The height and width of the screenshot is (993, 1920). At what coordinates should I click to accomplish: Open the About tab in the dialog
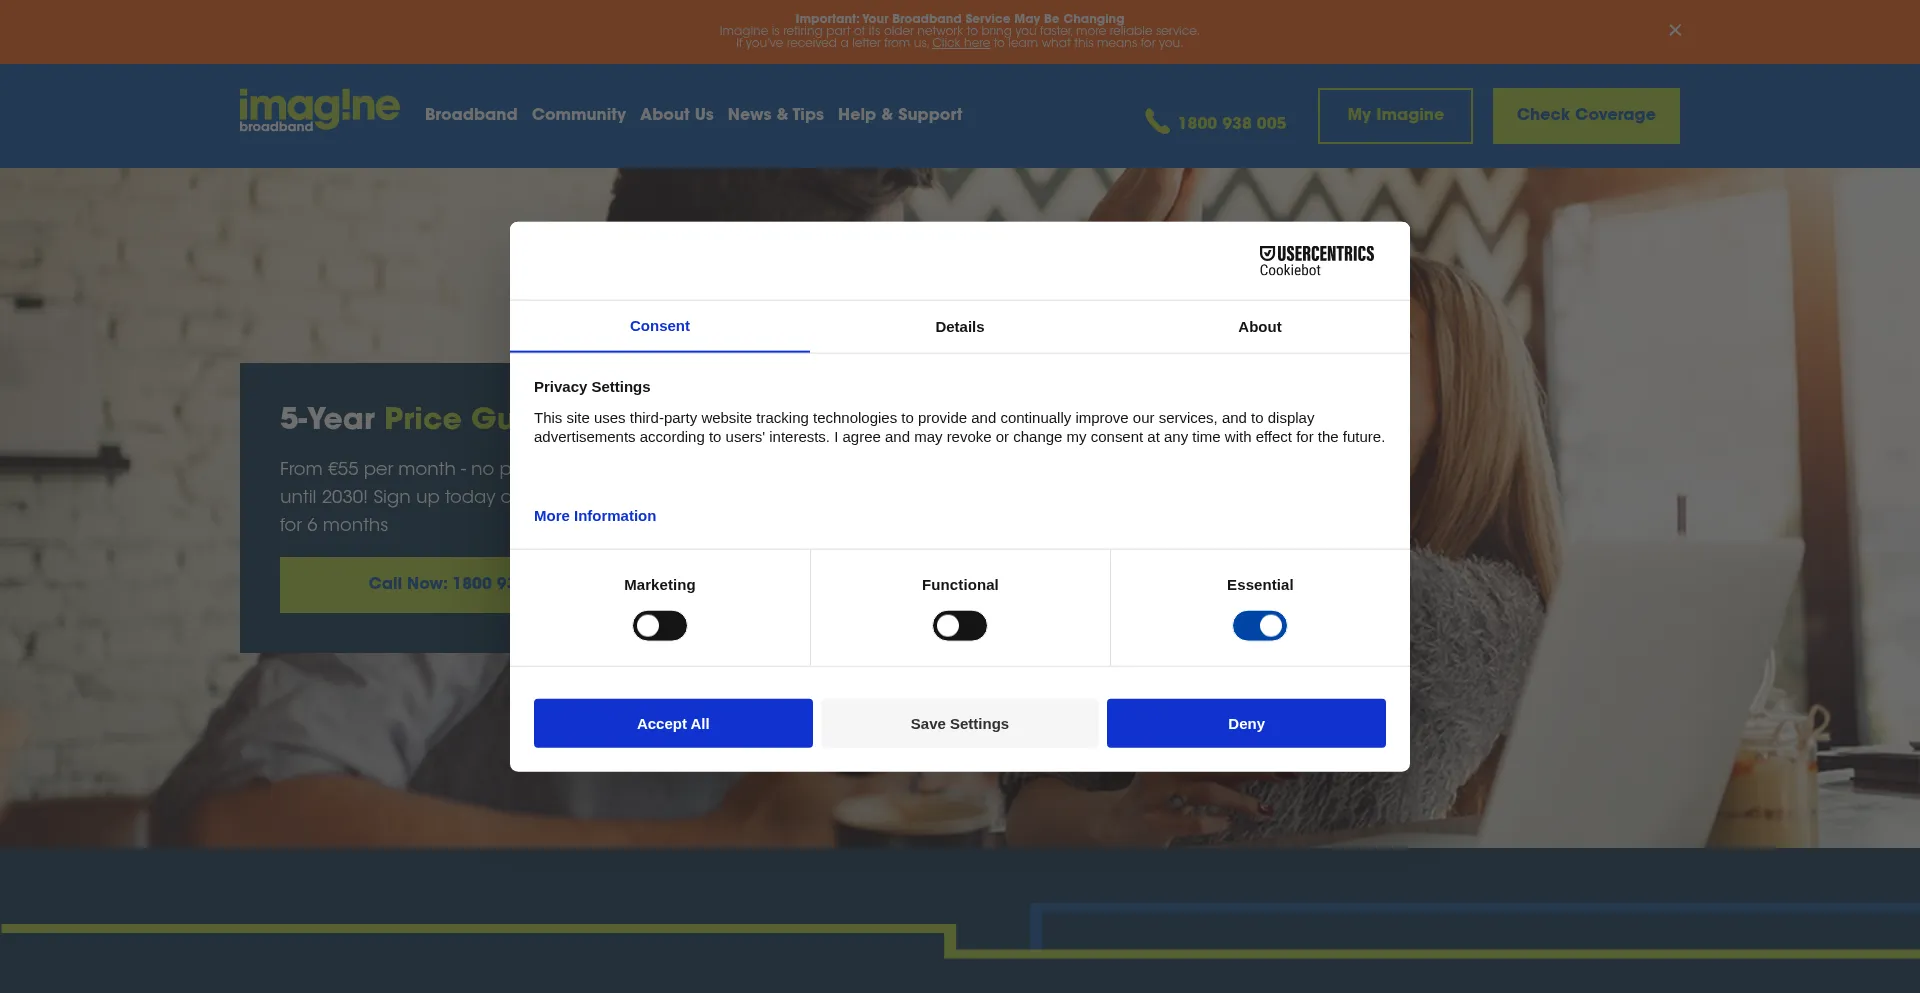(1259, 327)
